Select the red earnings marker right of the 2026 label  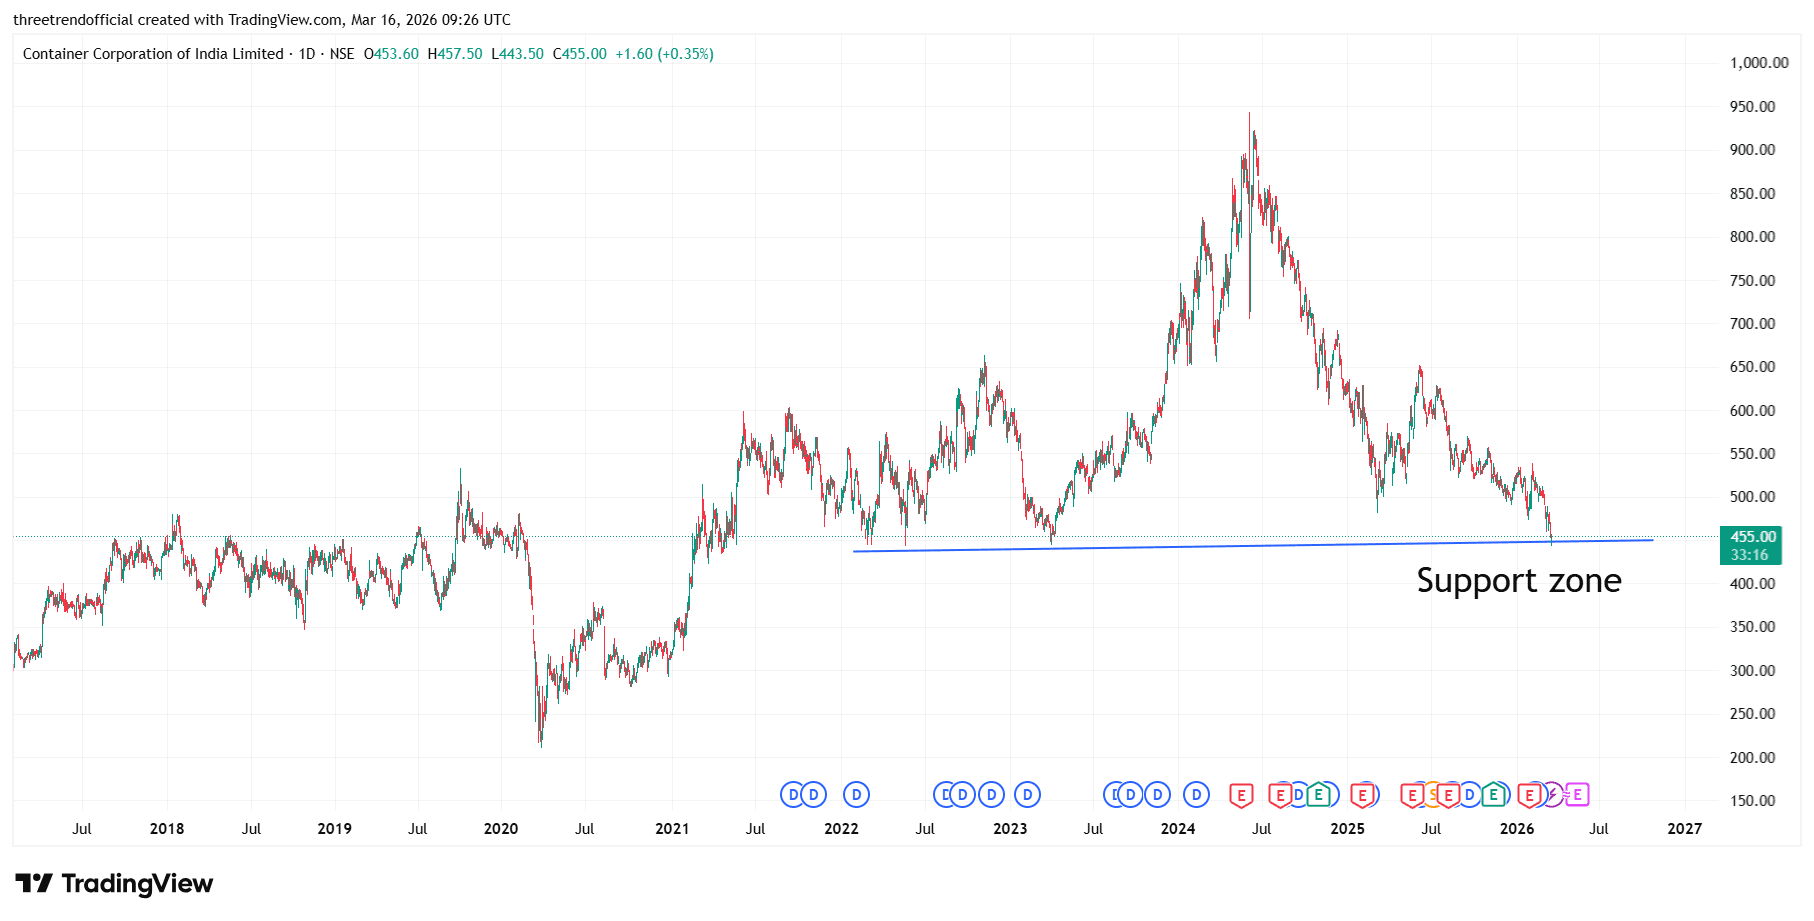(1529, 795)
